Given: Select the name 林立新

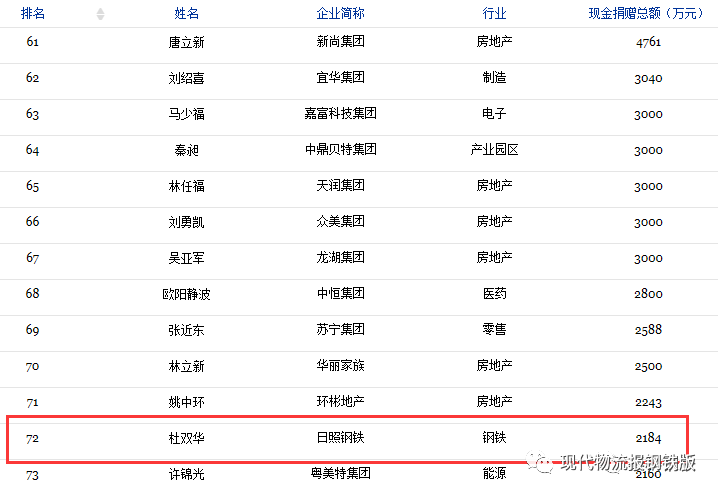Looking at the screenshot, I should click(x=186, y=366).
